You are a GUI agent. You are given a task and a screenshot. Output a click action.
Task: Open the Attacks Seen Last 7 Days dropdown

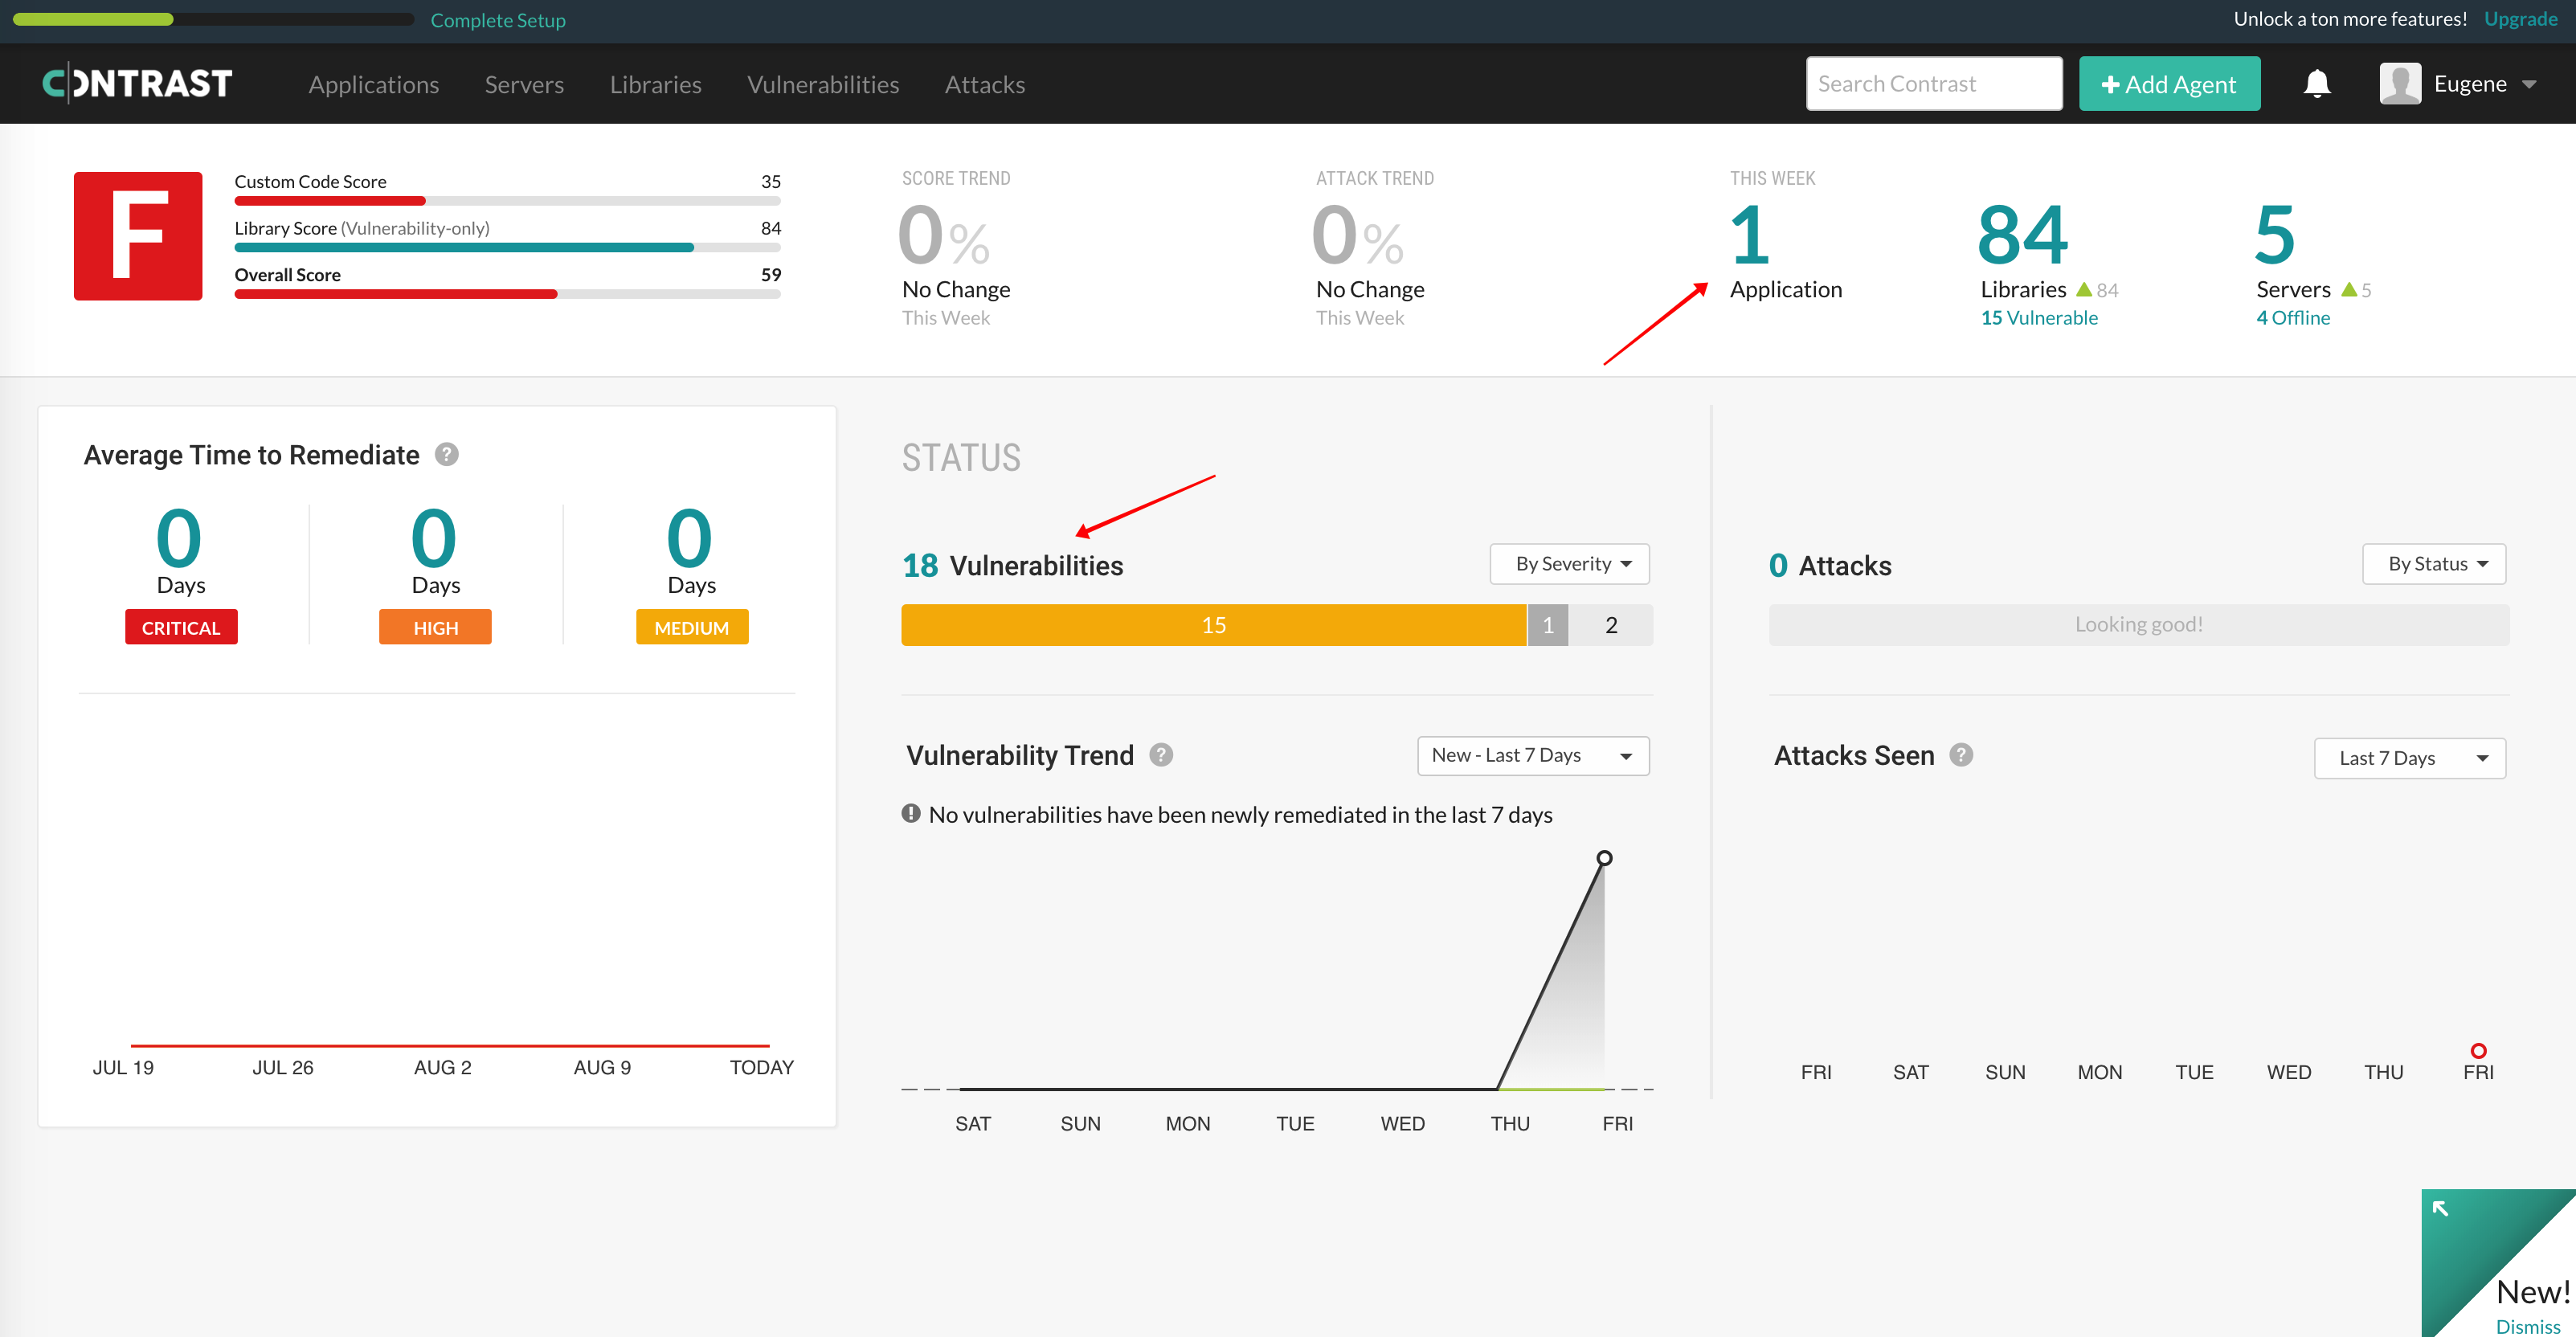[2410, 758]
